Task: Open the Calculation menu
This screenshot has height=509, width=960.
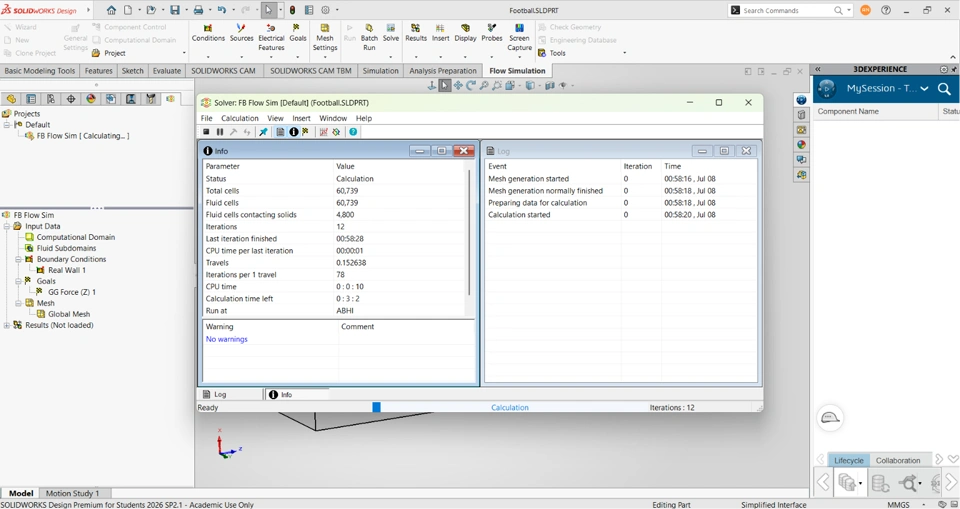Action: [x=239, y=118]
